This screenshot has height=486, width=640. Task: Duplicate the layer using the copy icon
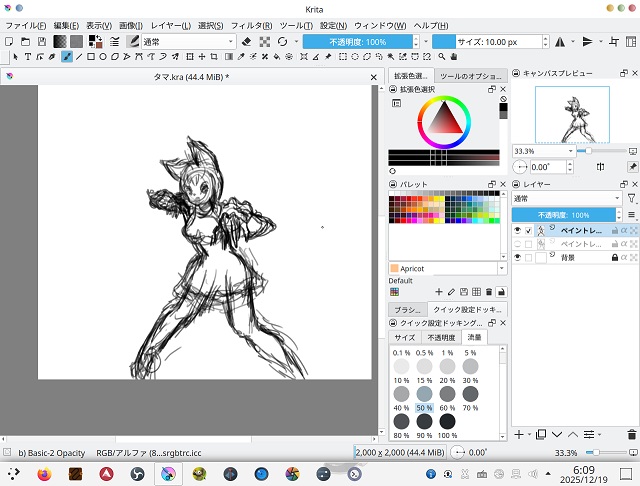point(540,434)
